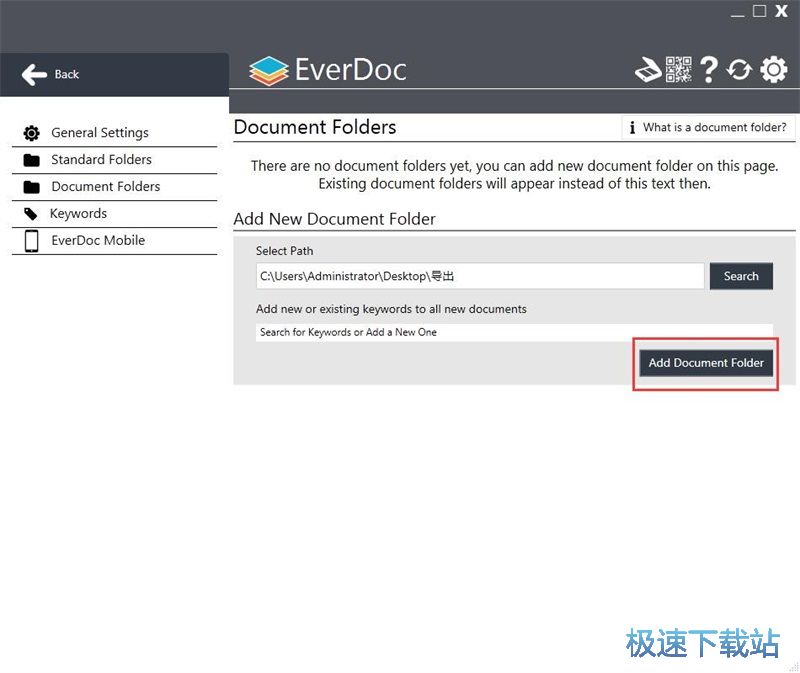
Task: Open the QR code icon
Action: coord(679,69)
